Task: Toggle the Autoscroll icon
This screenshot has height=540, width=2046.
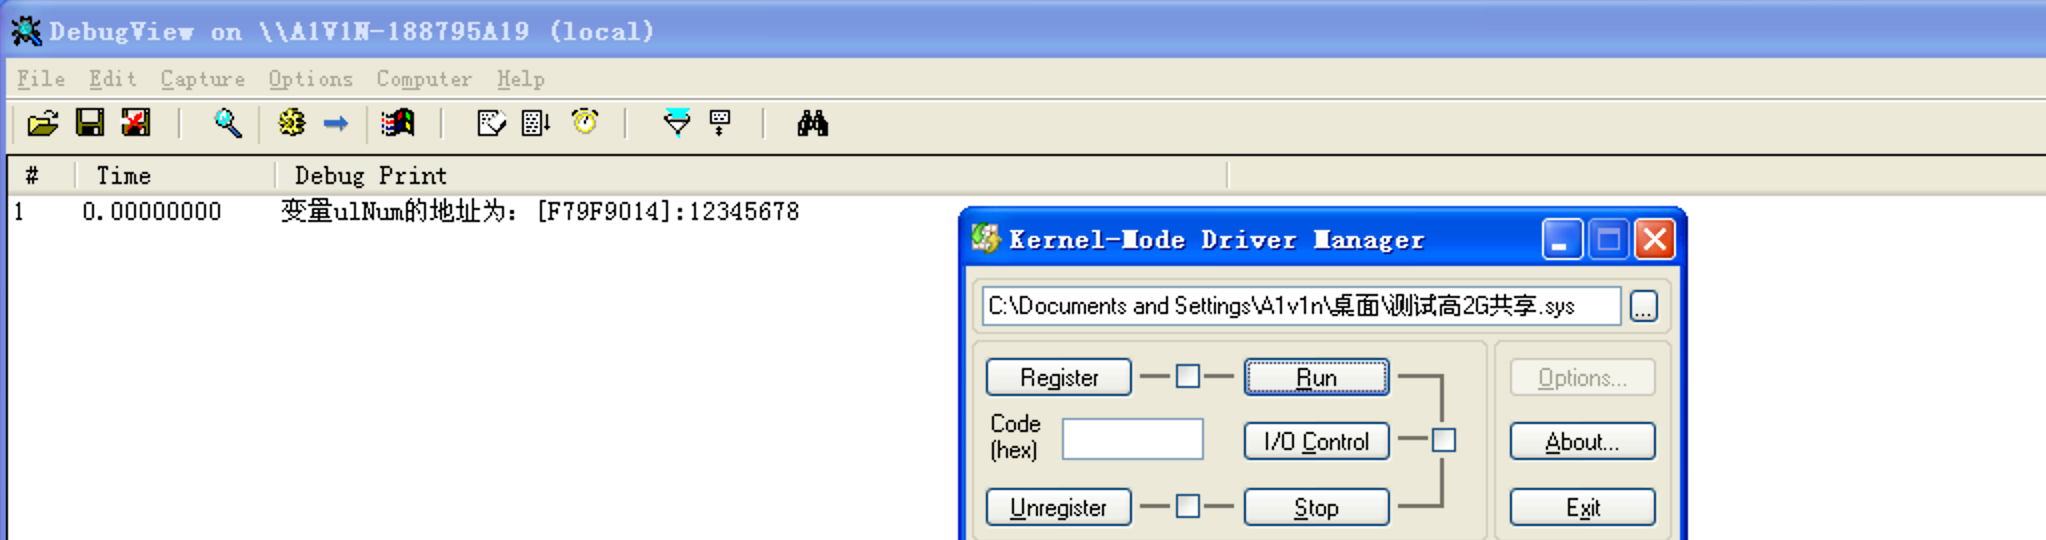Action: (x=536, y=124)
